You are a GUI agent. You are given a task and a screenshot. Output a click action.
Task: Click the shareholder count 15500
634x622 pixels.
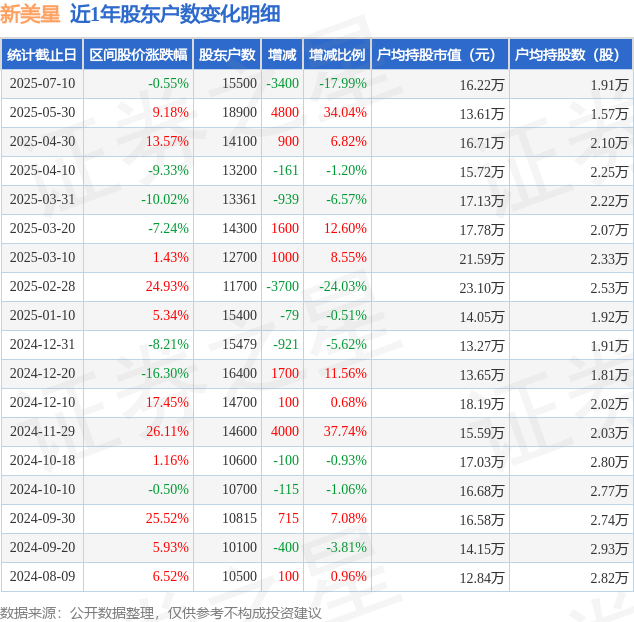coord(239,83)
